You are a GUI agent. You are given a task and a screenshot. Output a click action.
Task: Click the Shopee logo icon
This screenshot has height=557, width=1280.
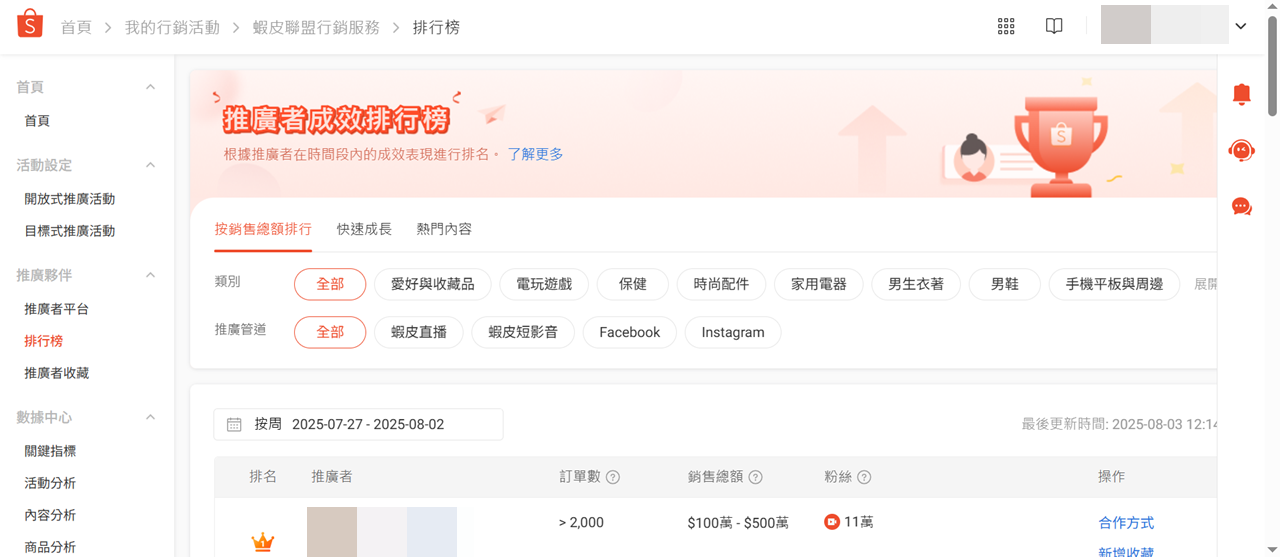[30, 25]
